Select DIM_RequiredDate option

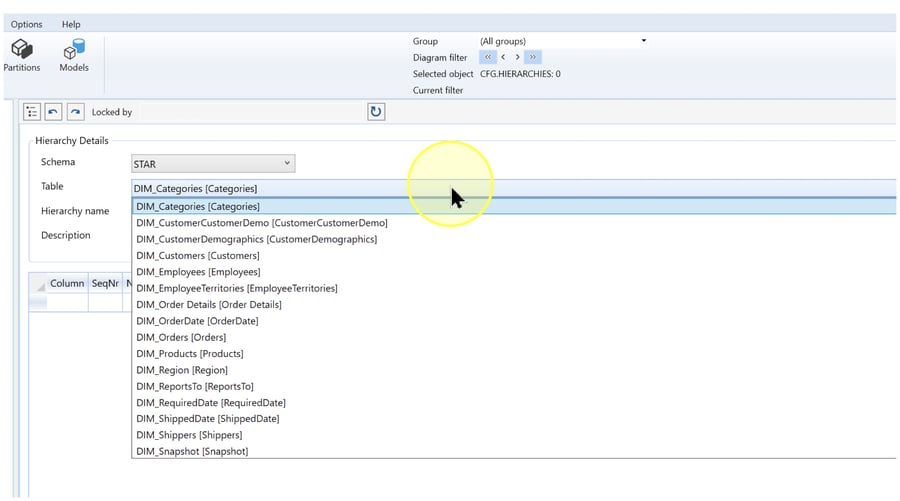click(x=514, y=402)
